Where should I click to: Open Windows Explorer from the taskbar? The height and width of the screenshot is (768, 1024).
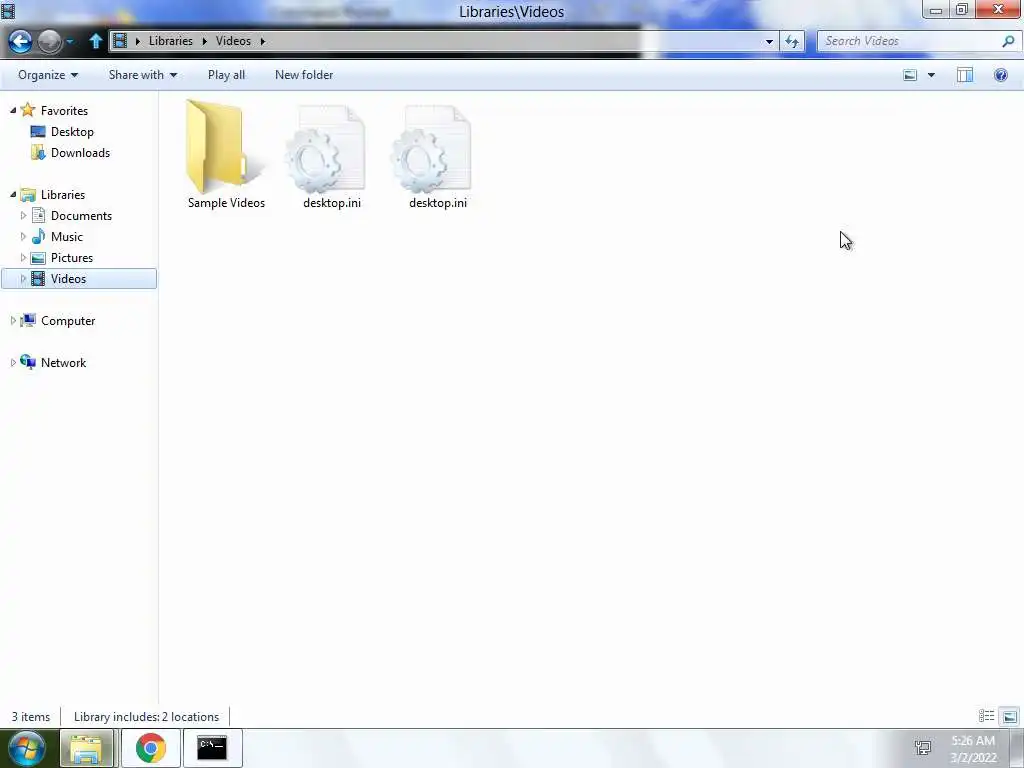pyautogui.click(x=86, y=748)
